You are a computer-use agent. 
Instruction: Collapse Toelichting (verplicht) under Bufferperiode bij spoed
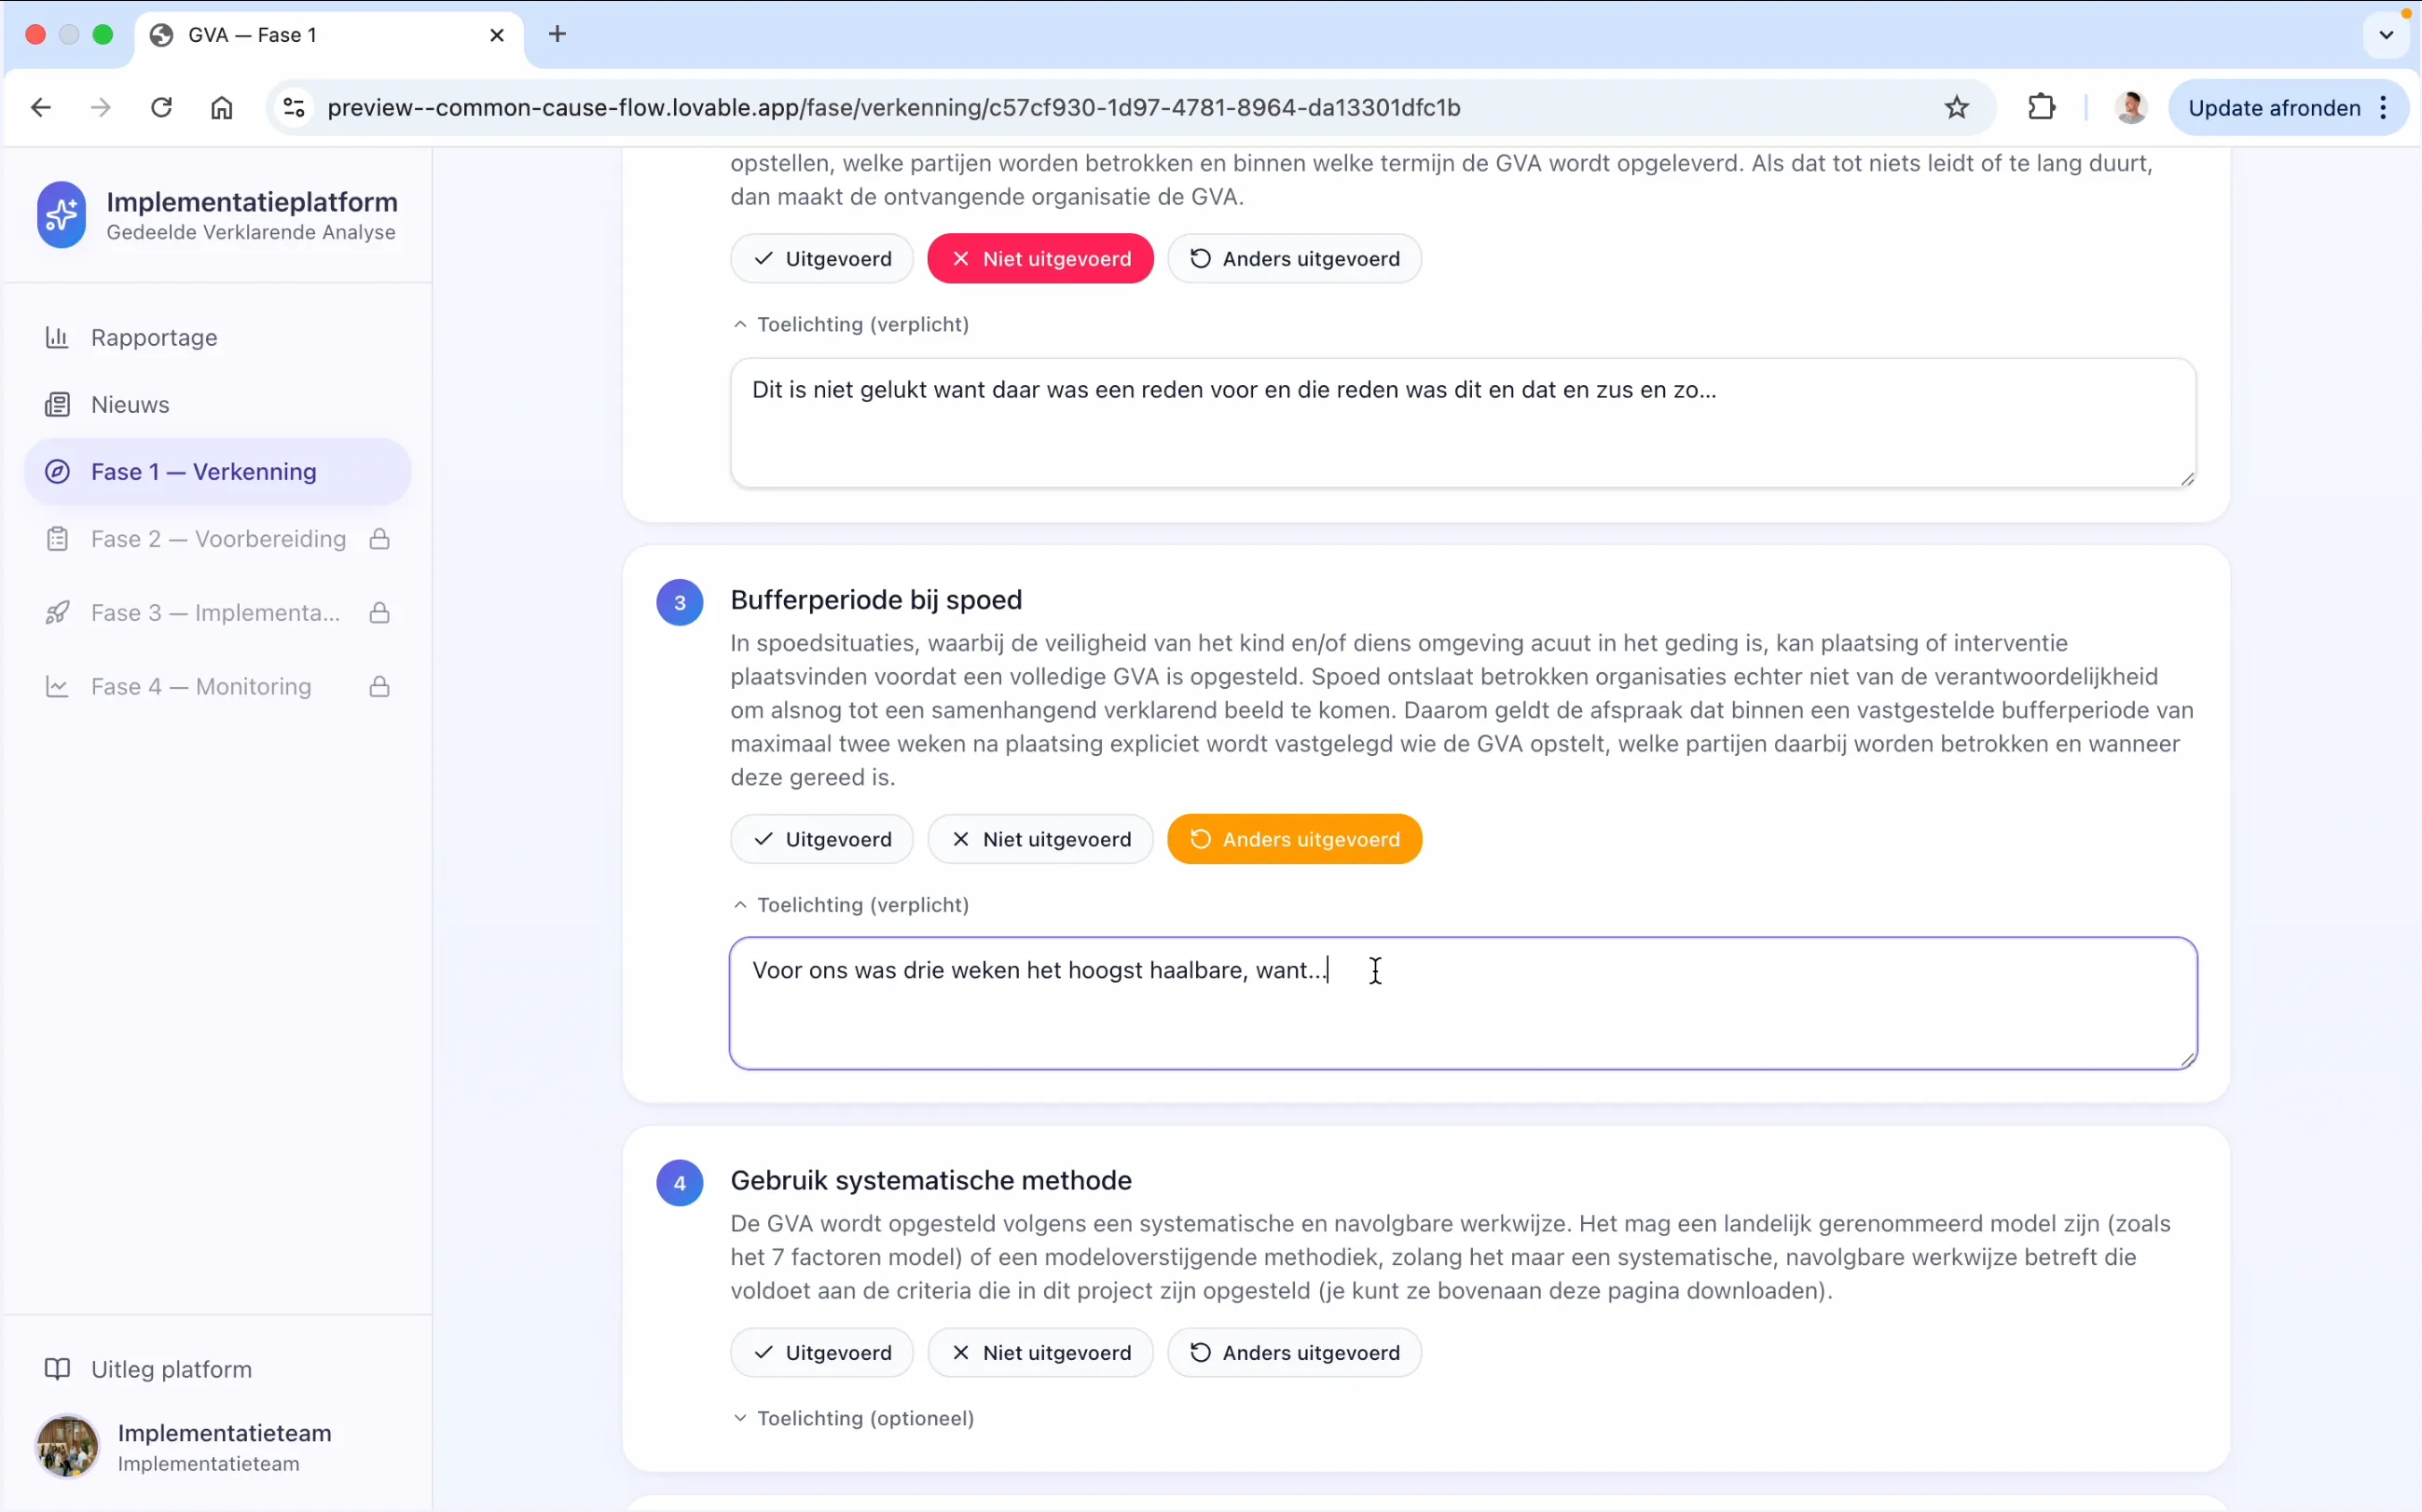(850, 904)
